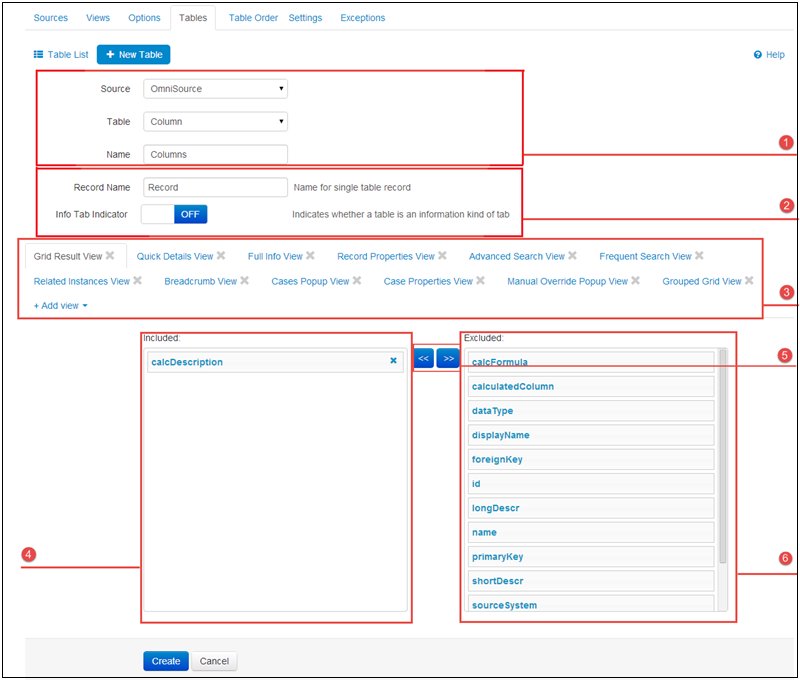
Task: Click the move-left double arrow button
Action: (x=423, y=358)
